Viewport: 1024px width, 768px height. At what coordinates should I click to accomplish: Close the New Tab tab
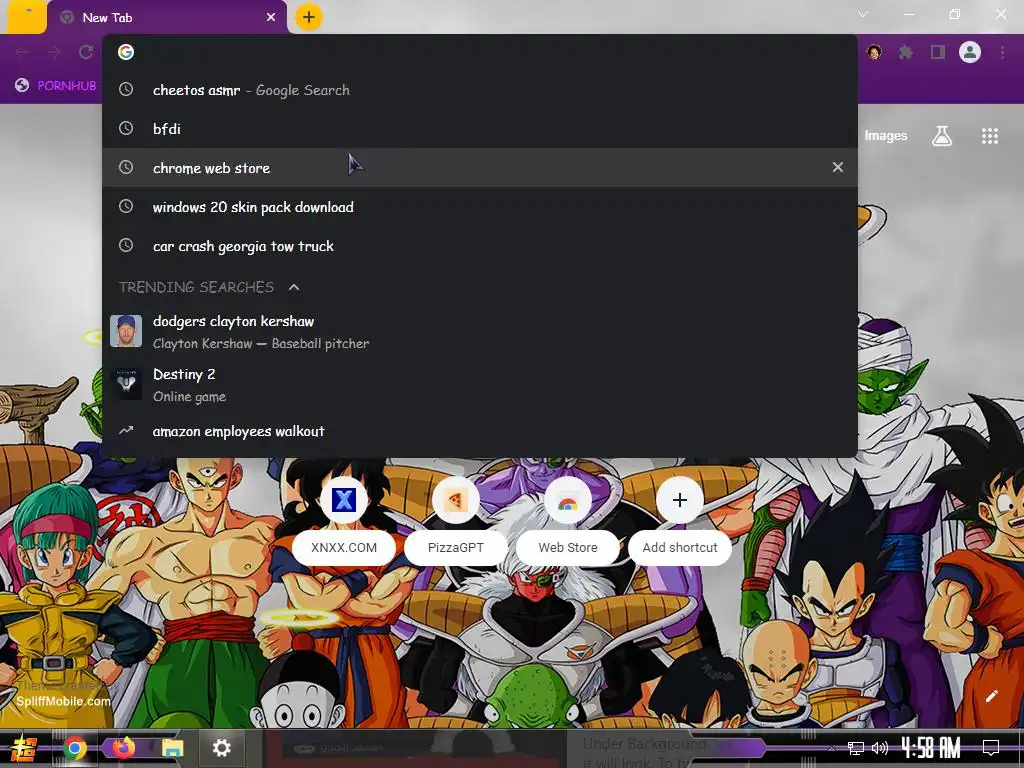click(271, 18)
